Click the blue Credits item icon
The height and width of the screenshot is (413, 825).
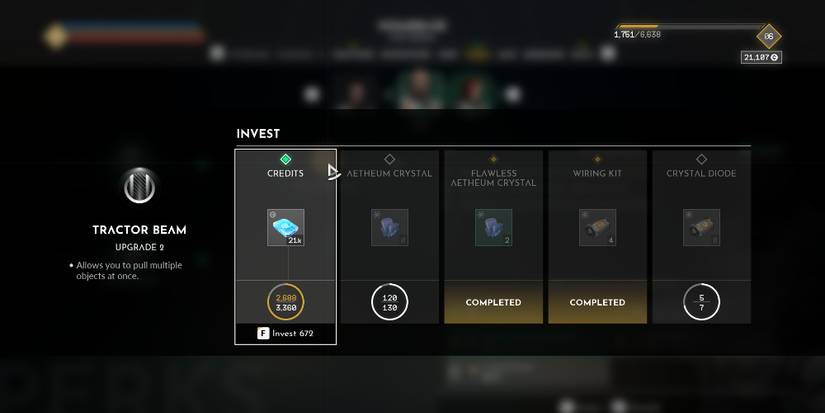tap(286, 227)
